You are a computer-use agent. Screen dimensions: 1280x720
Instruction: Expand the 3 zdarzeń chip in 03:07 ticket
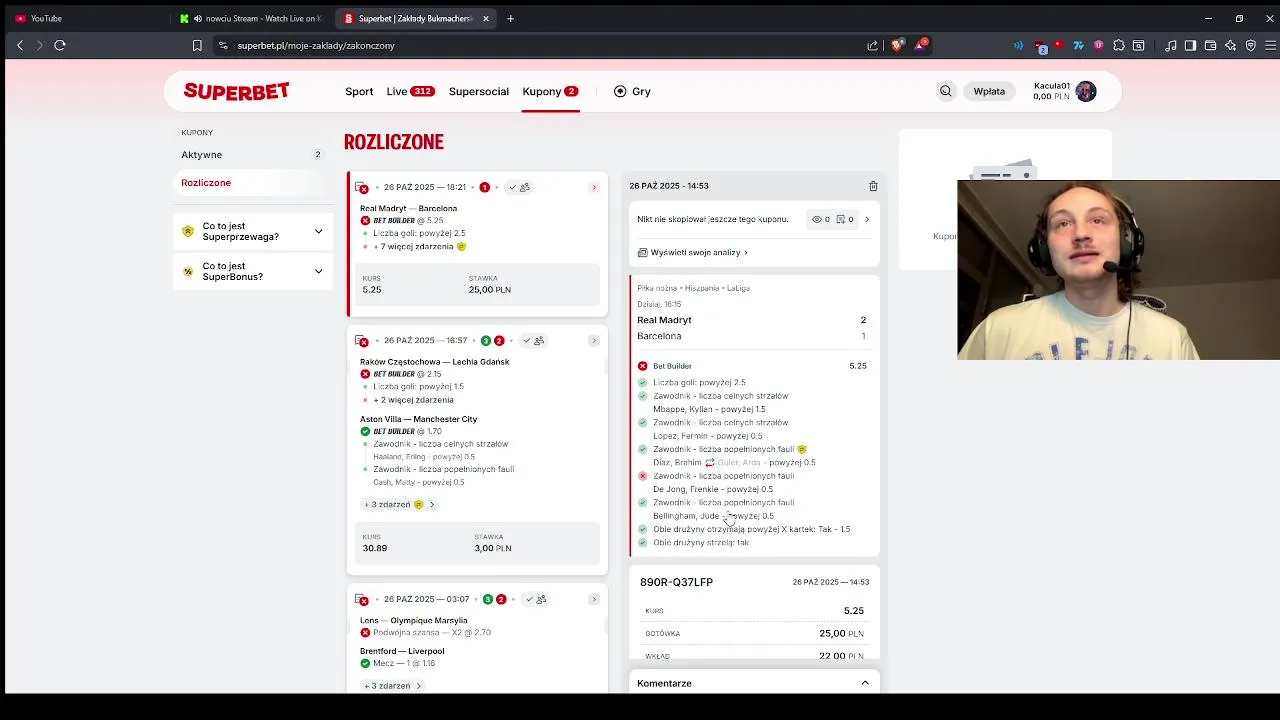click(392, 686)
